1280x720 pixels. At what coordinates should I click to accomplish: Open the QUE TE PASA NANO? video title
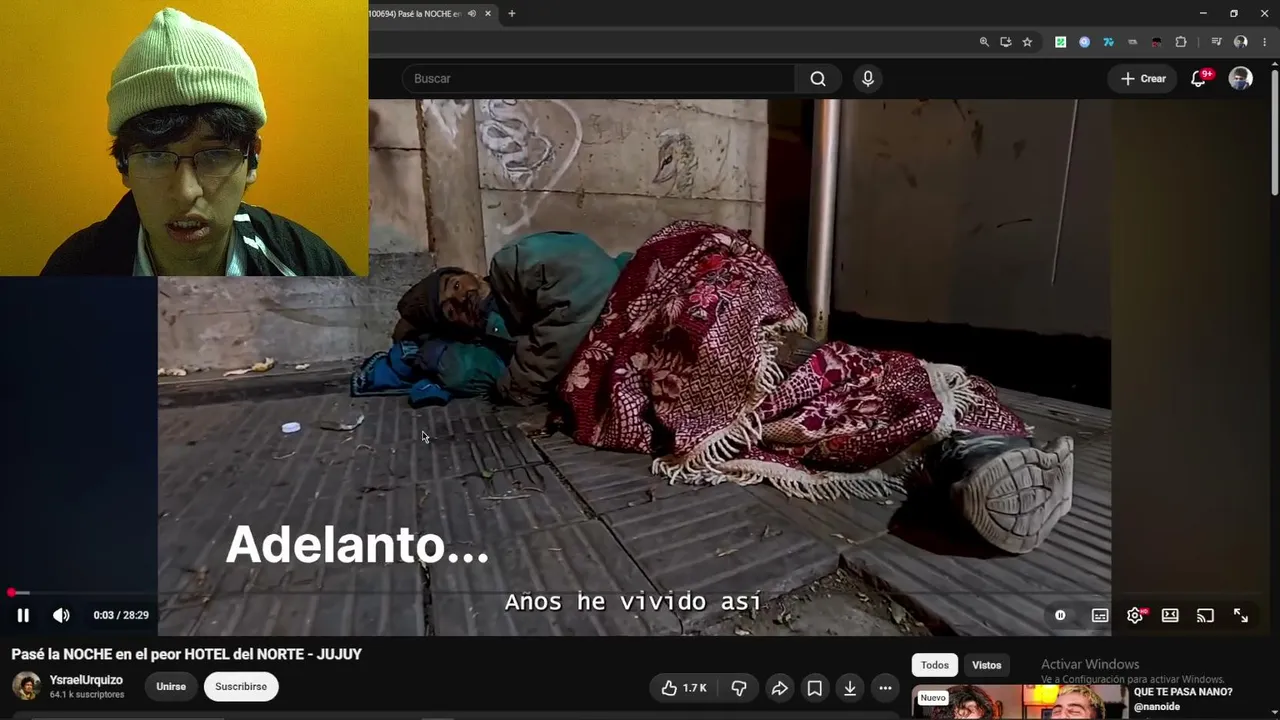pyautogui.click(x=1183, y=692)
